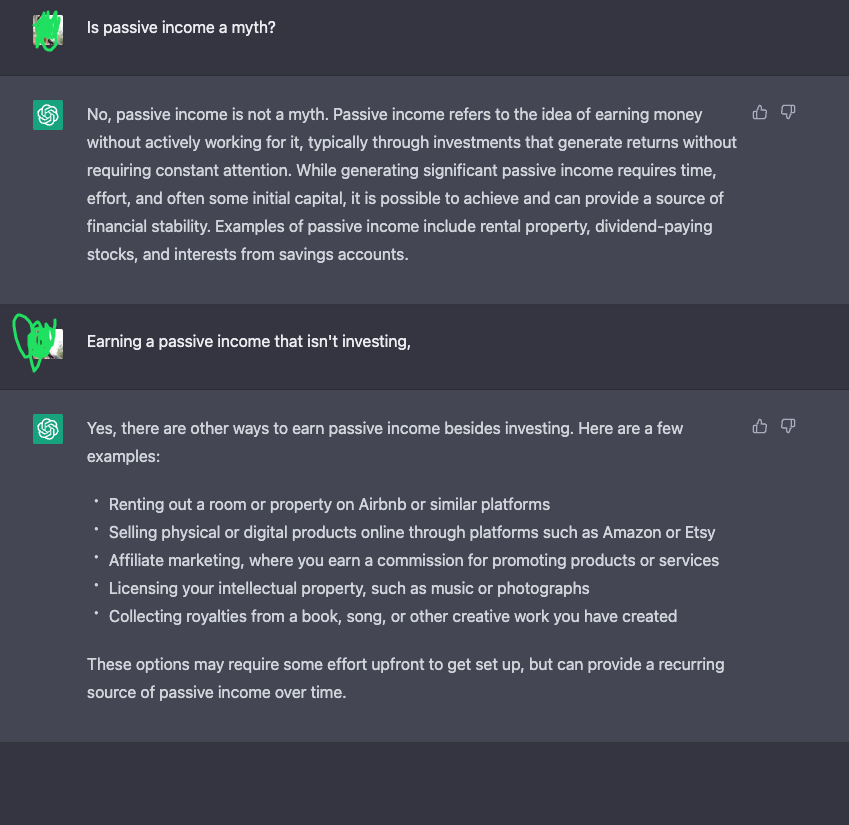Click the 'Collecting royalties from a book' bullet
Viewport: 849px width, 825px height.
click(393, 617)
